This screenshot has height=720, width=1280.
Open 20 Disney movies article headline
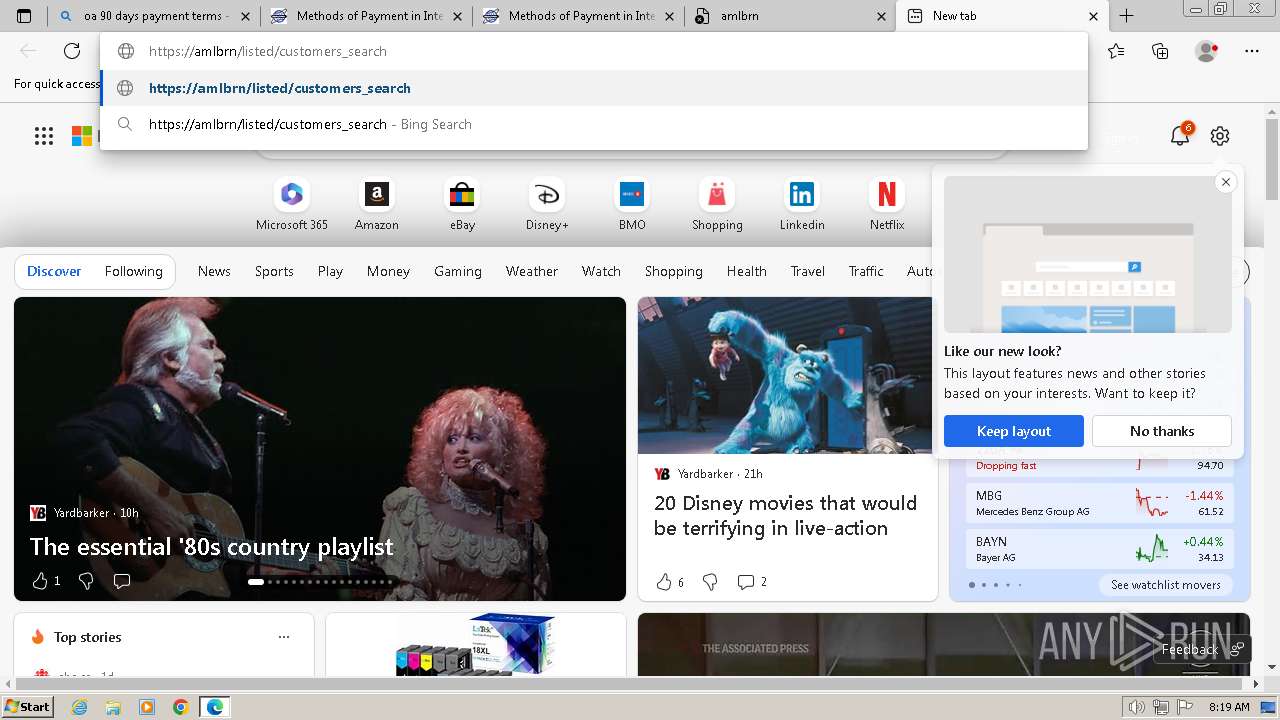pyautogui.click(x=785, y=516)
